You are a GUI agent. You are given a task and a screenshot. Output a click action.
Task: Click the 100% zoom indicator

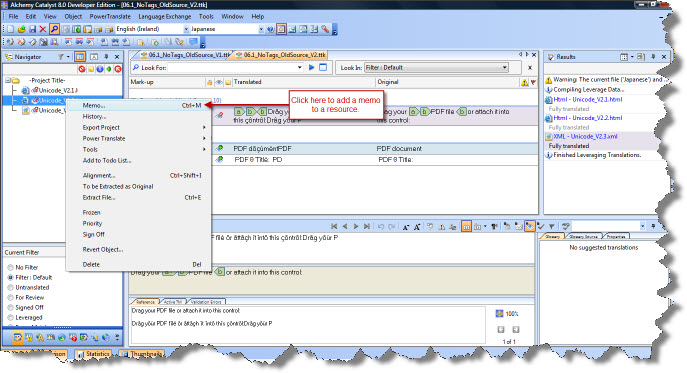coord(512,314)
